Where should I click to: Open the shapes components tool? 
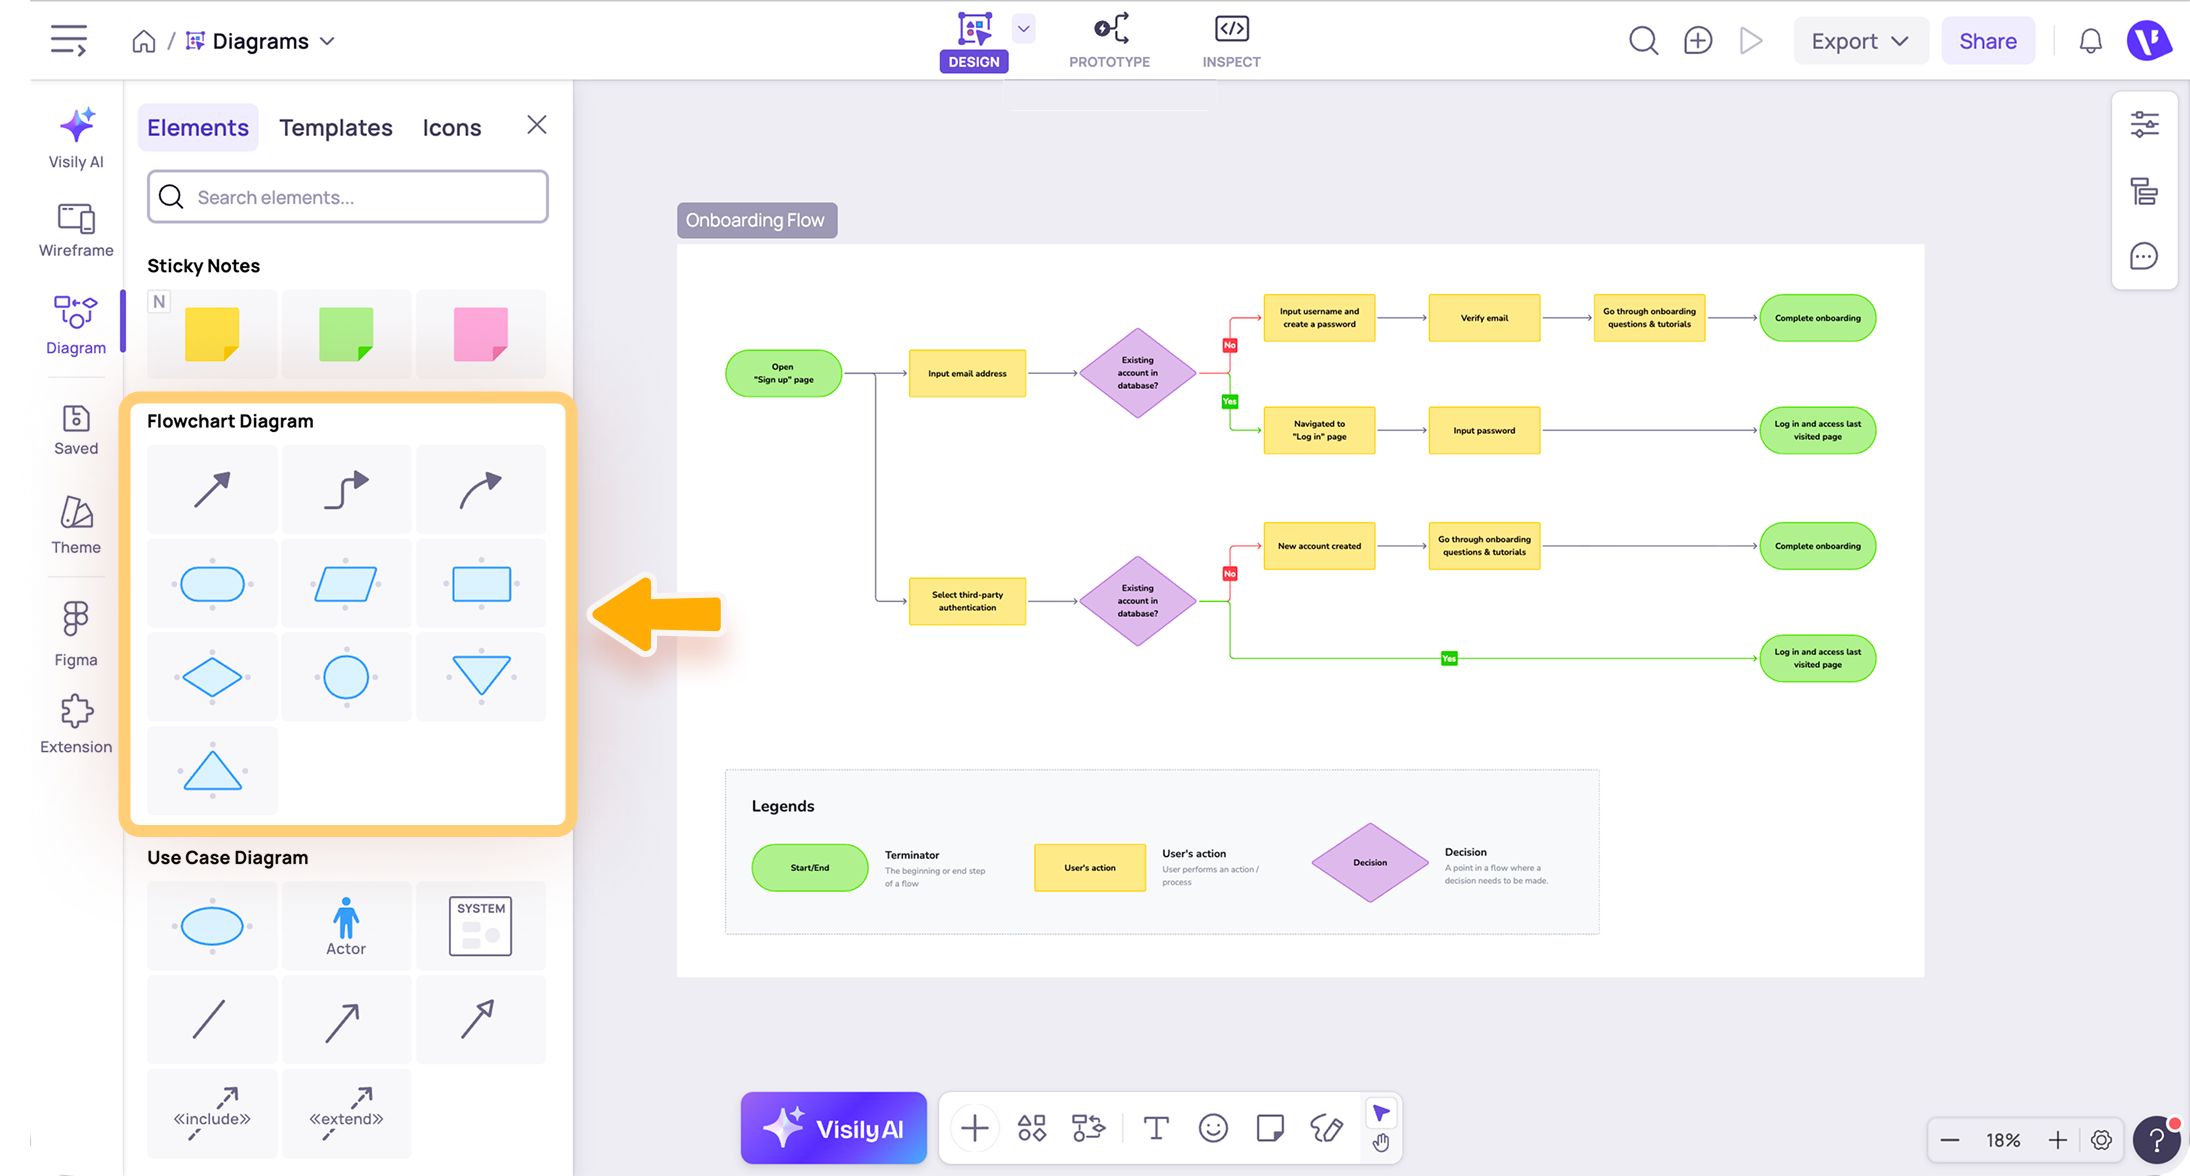tap(1031, 1128)
